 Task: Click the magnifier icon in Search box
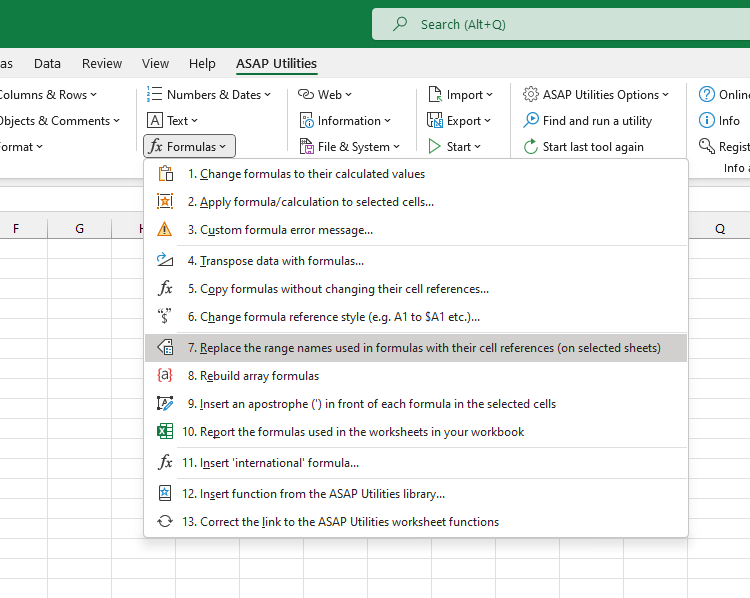pyautogui.click(x=400, y=24)
